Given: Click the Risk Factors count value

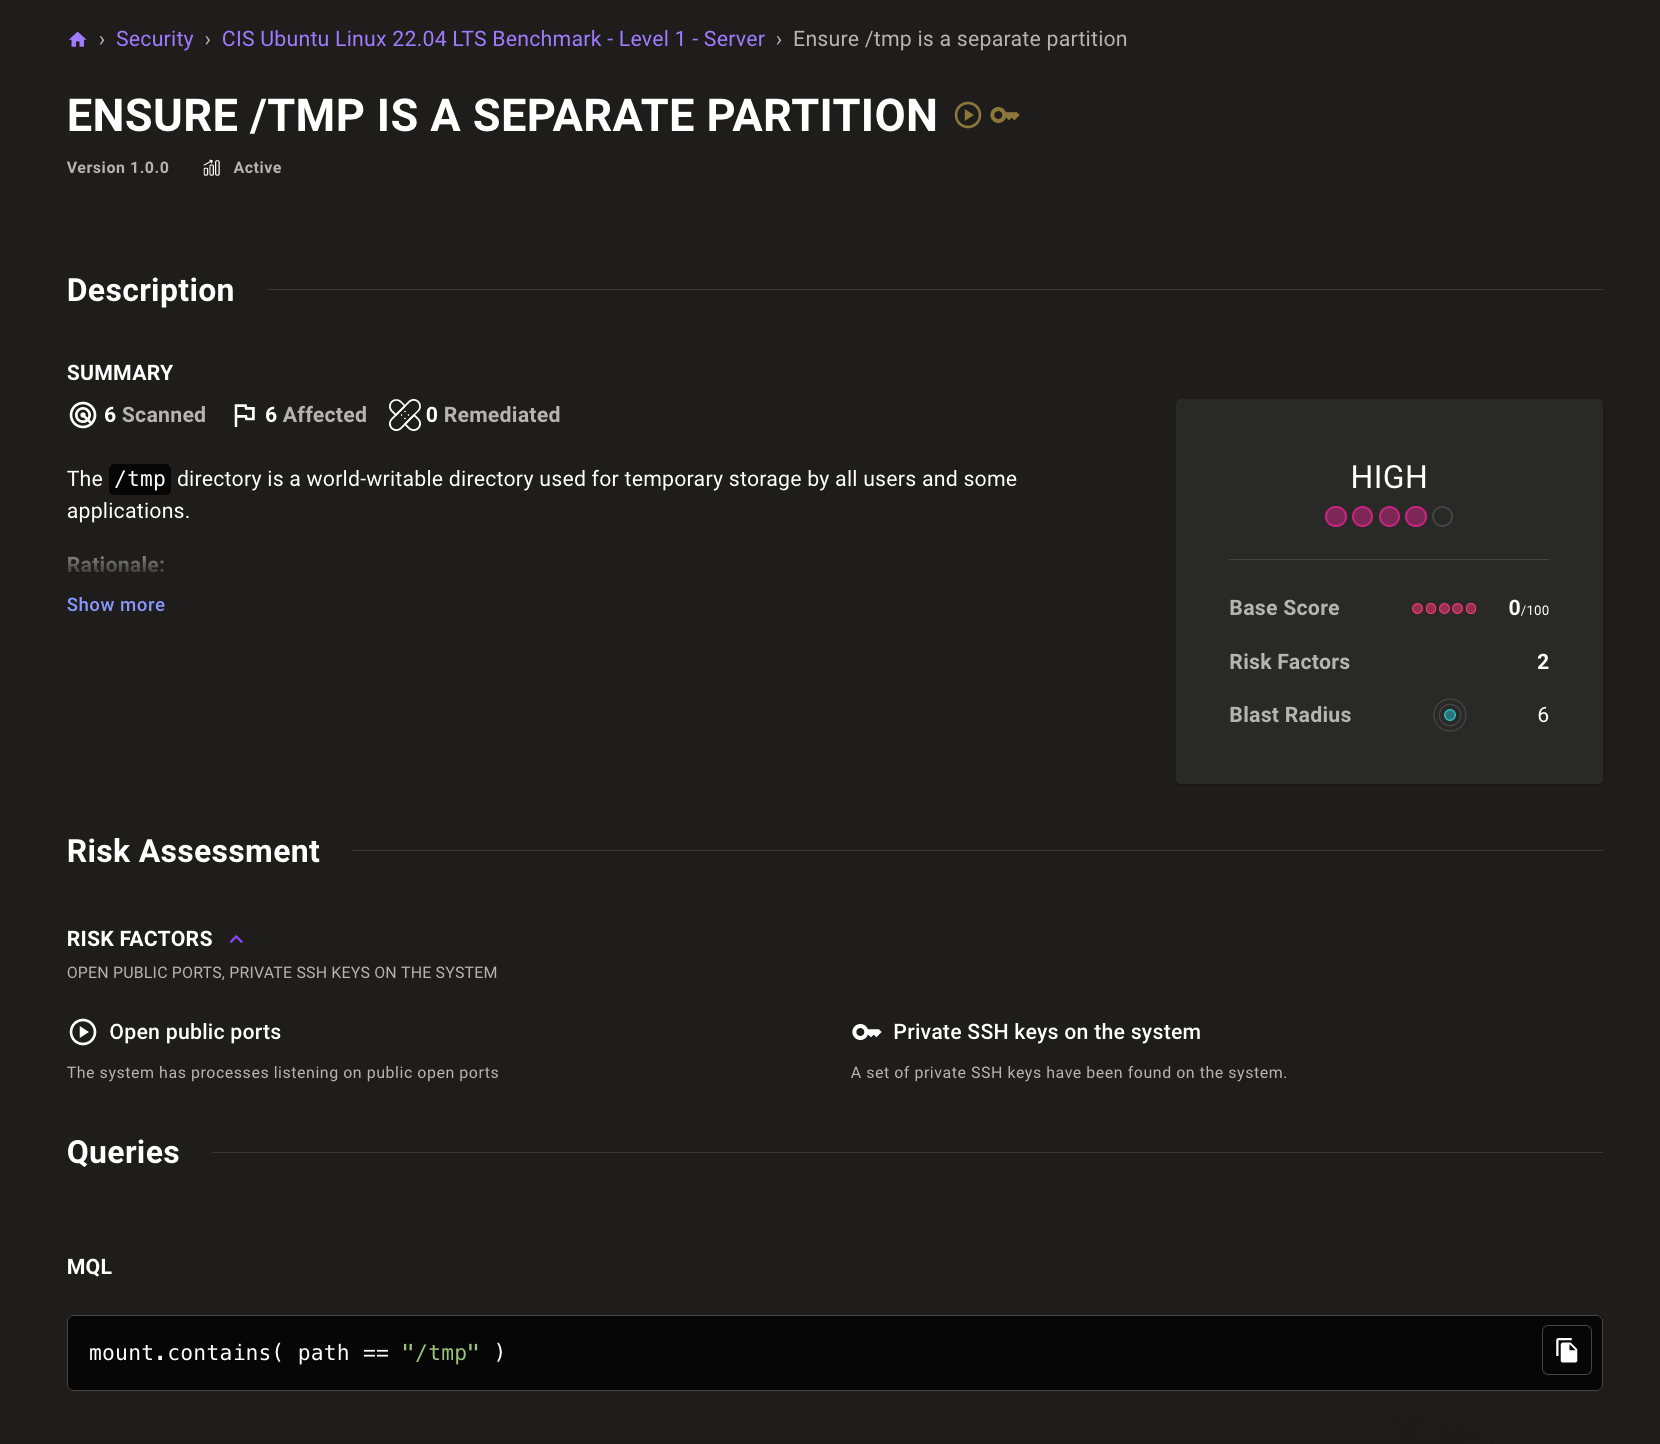Looking at the screenshot, I should 1542,662.
